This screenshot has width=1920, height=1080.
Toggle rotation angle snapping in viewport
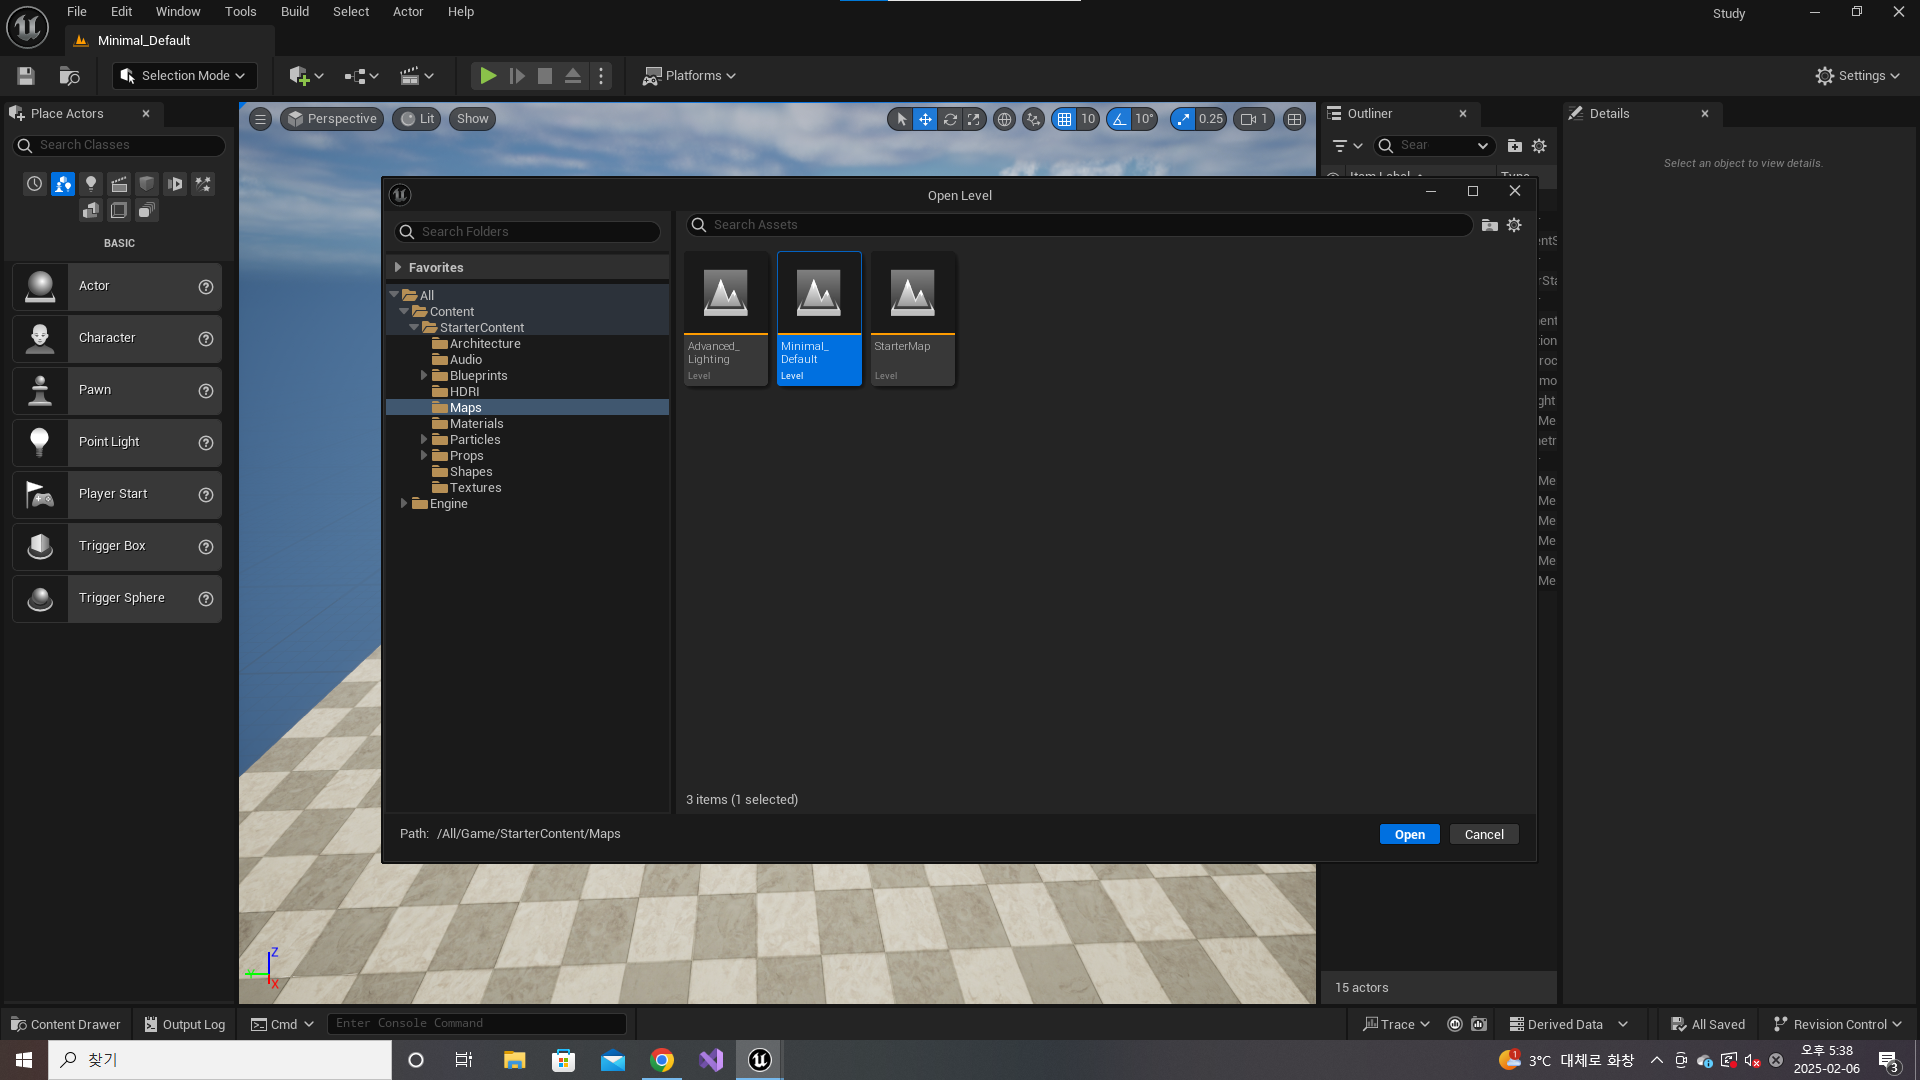tap(1119, 119)
